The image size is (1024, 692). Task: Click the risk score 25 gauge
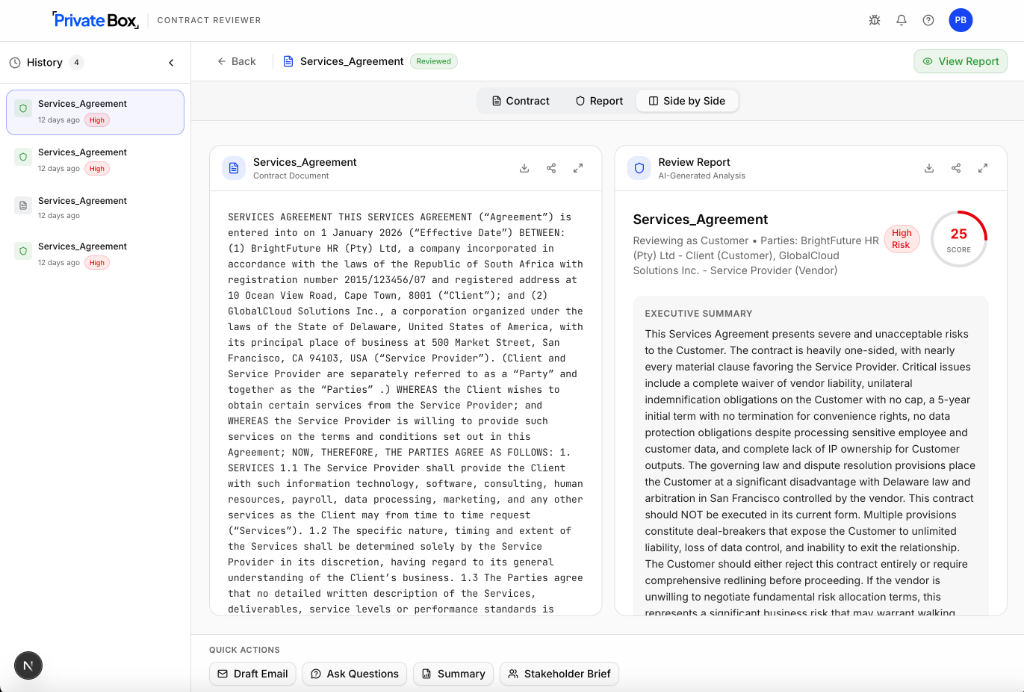(x=958, y=239)
